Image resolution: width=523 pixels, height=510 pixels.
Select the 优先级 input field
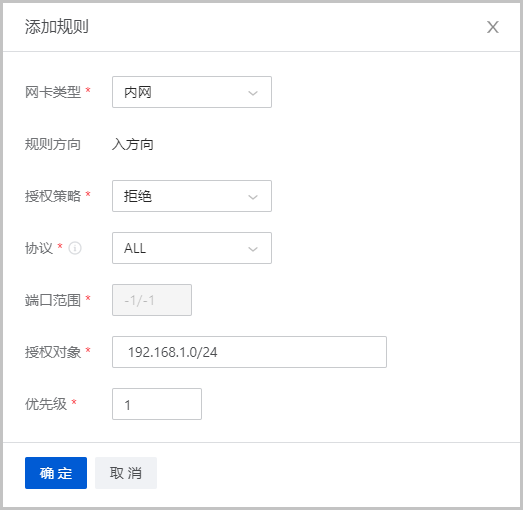[x=157, y=404]
